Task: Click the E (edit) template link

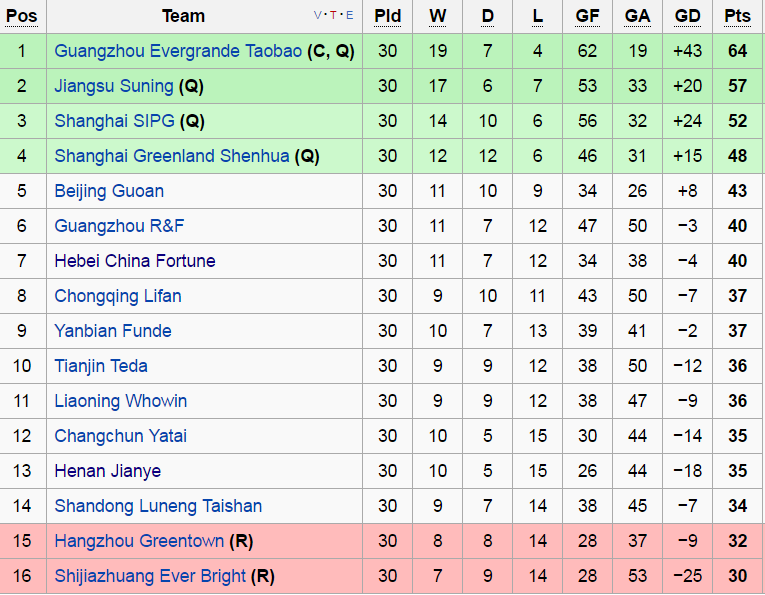Action: (349, 15)
